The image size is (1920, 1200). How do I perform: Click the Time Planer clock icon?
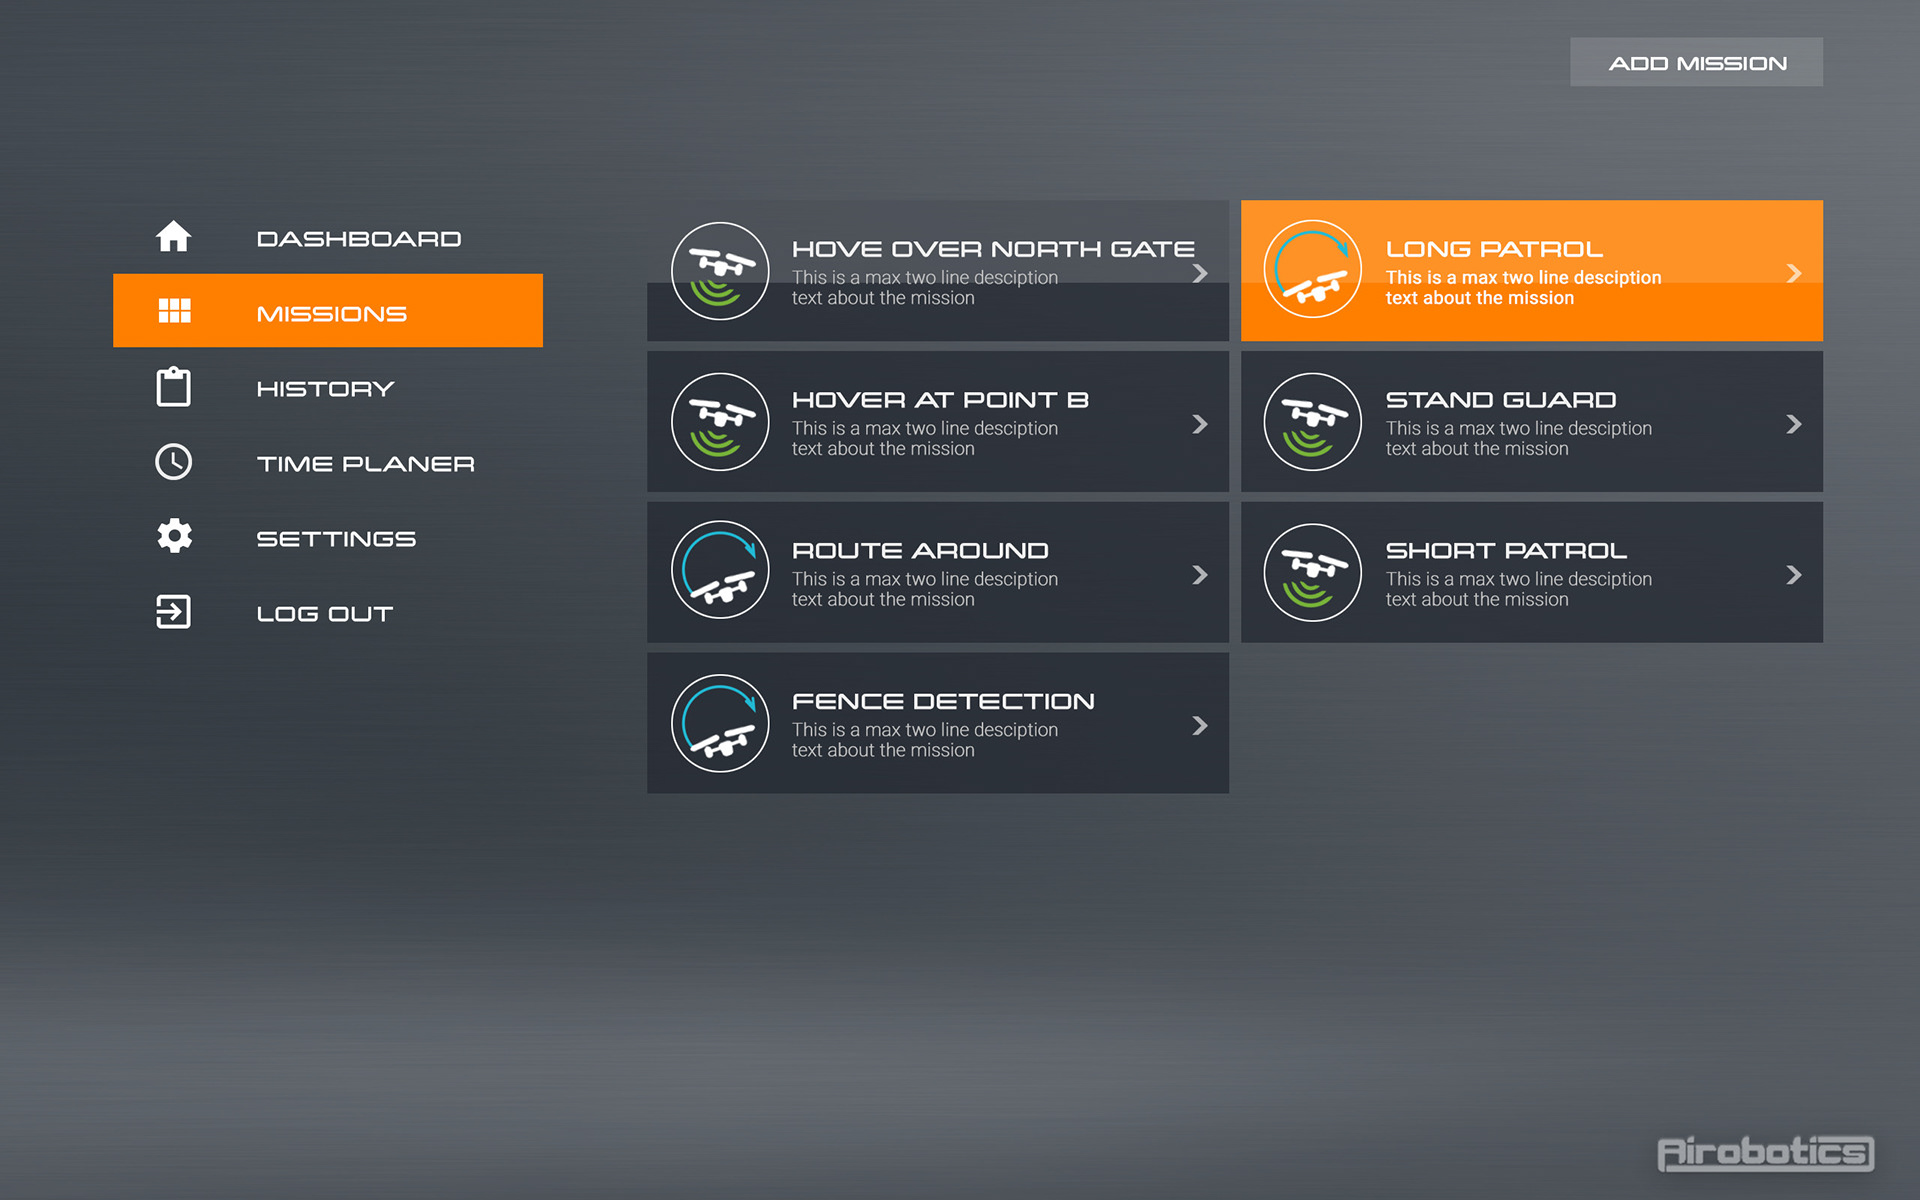173,462
